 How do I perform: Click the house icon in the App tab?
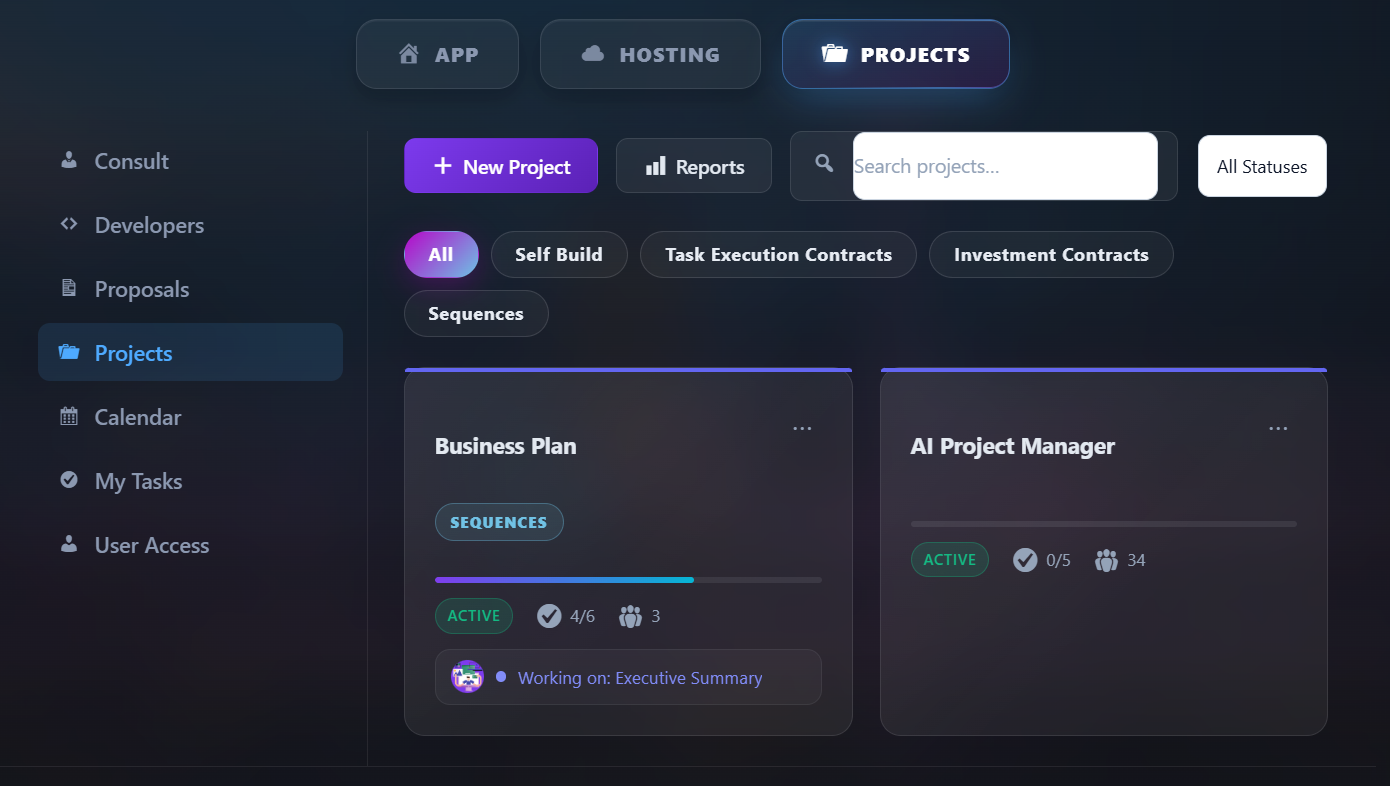pos(408,54)
